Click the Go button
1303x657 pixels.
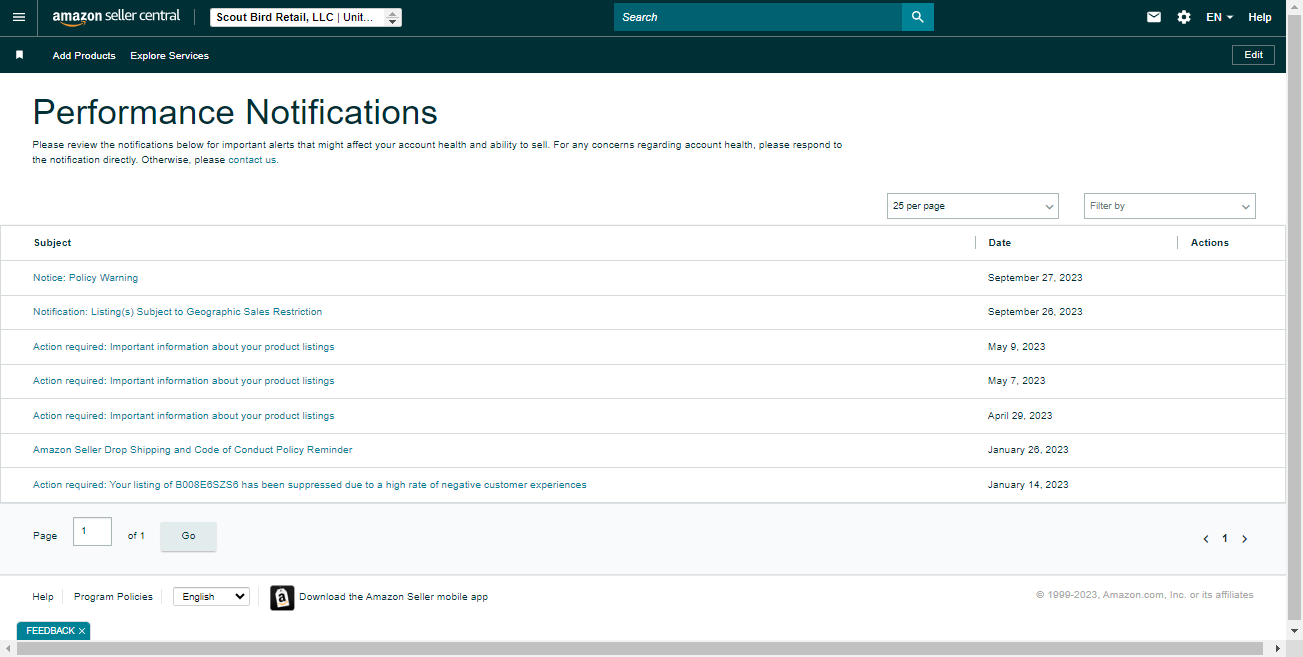pos(188,536)
